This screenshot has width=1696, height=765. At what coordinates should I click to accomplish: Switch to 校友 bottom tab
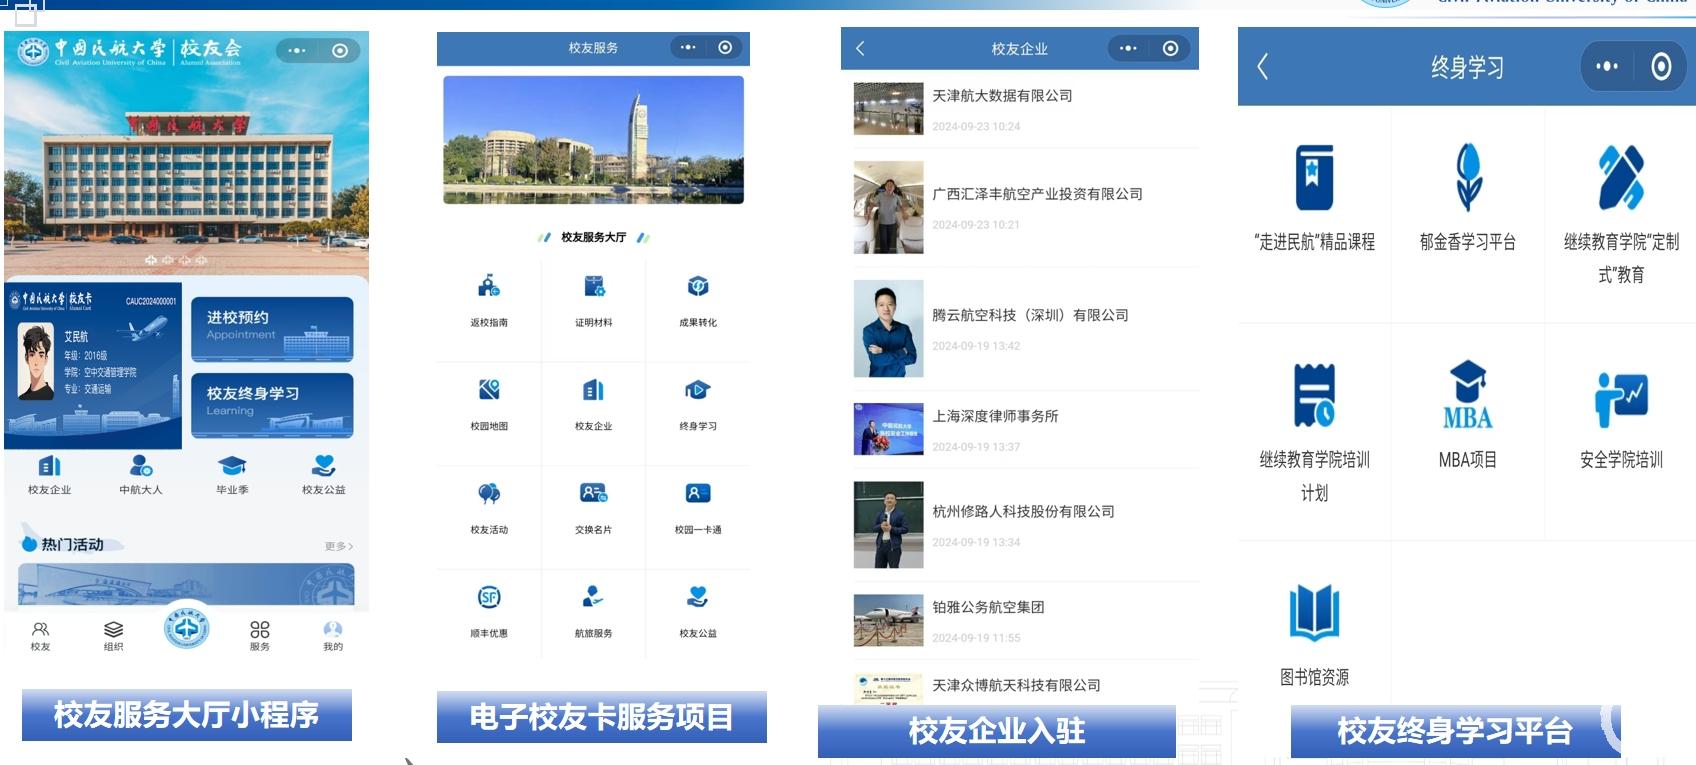pyautogui.click(x=40, y=636)
